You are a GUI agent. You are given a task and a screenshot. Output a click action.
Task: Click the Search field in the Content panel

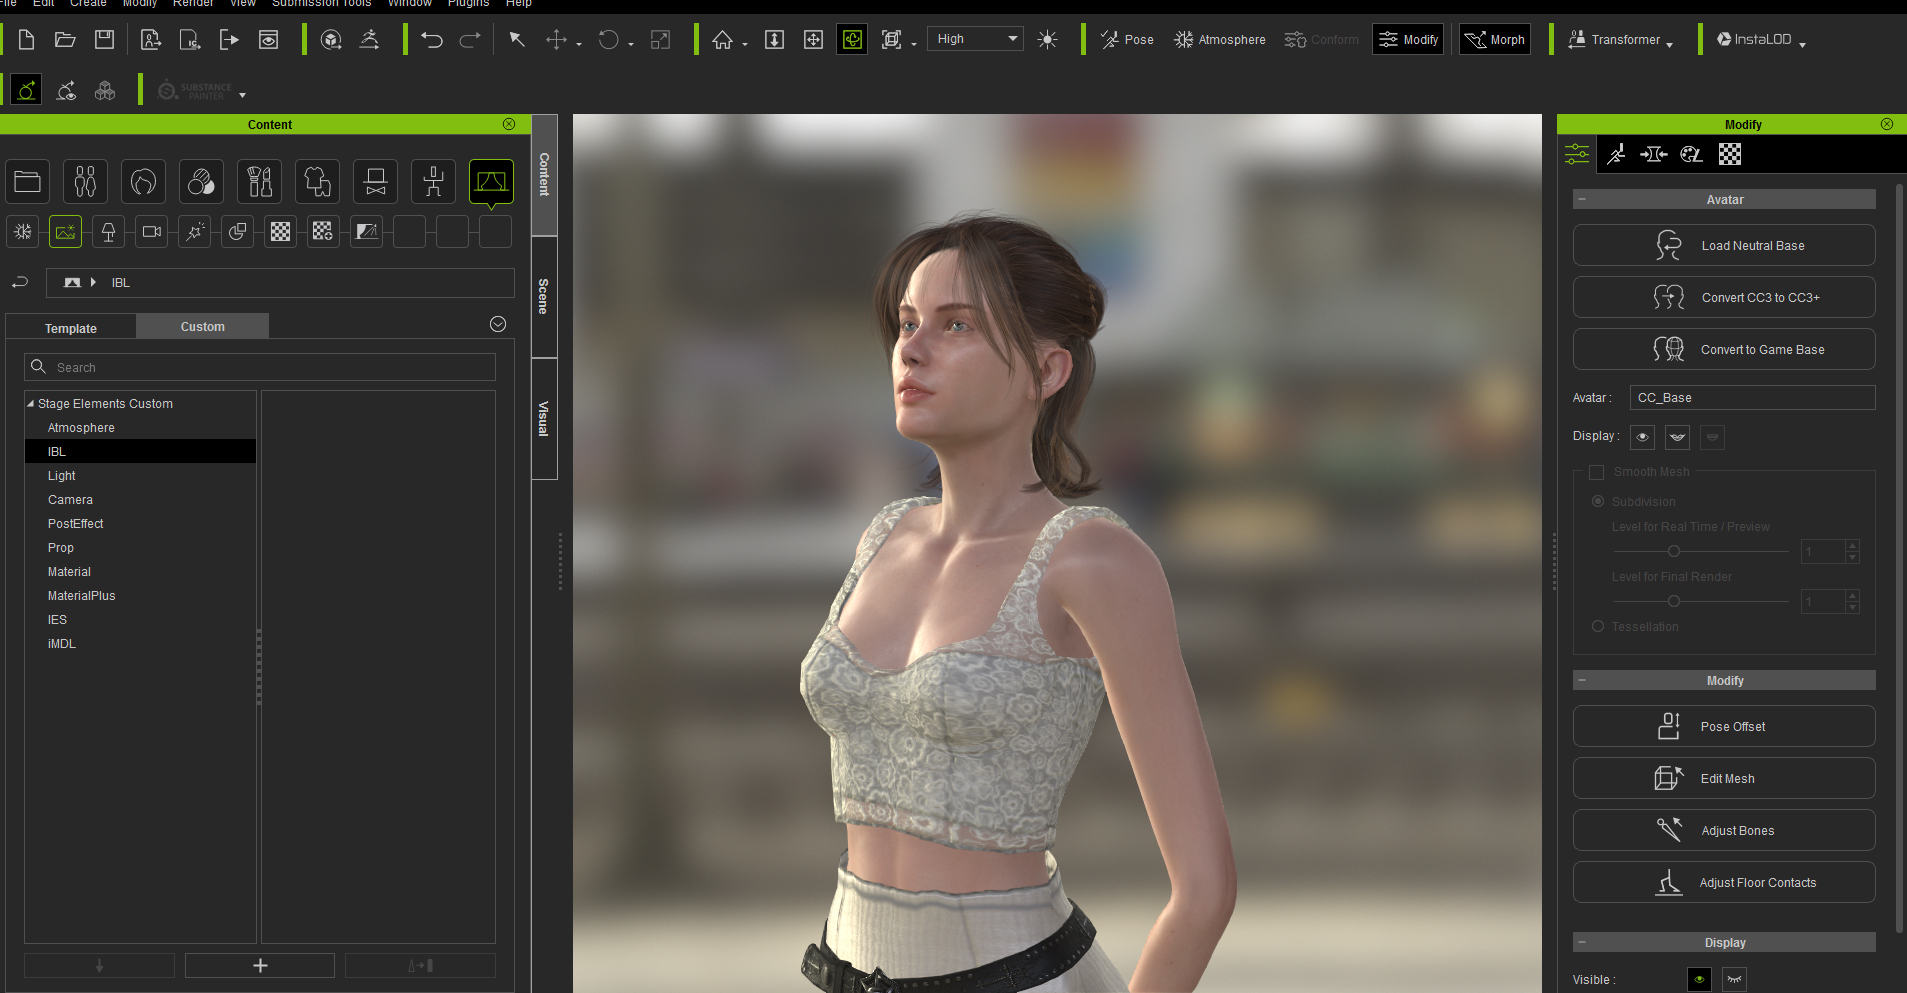260,367
